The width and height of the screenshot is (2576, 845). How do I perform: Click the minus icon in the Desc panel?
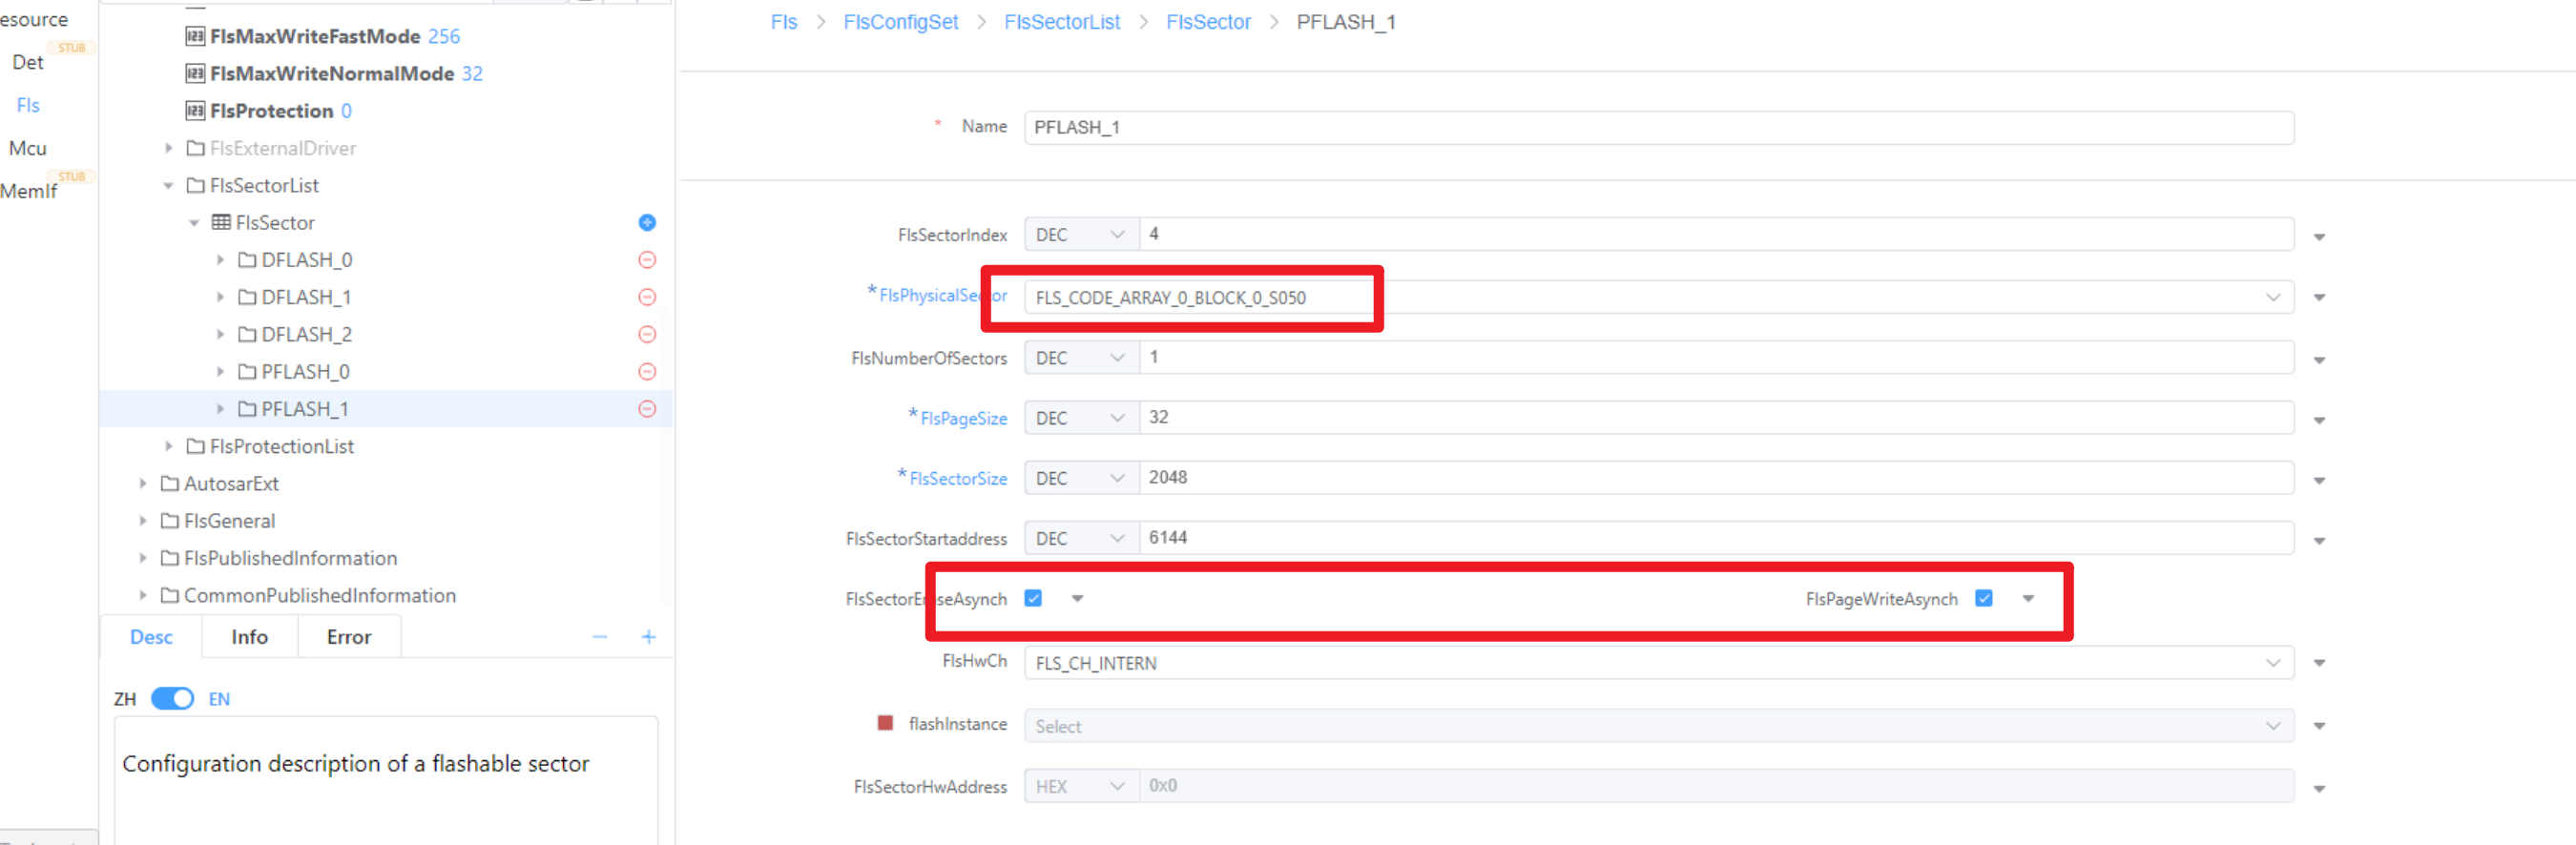tap(600, 637)
